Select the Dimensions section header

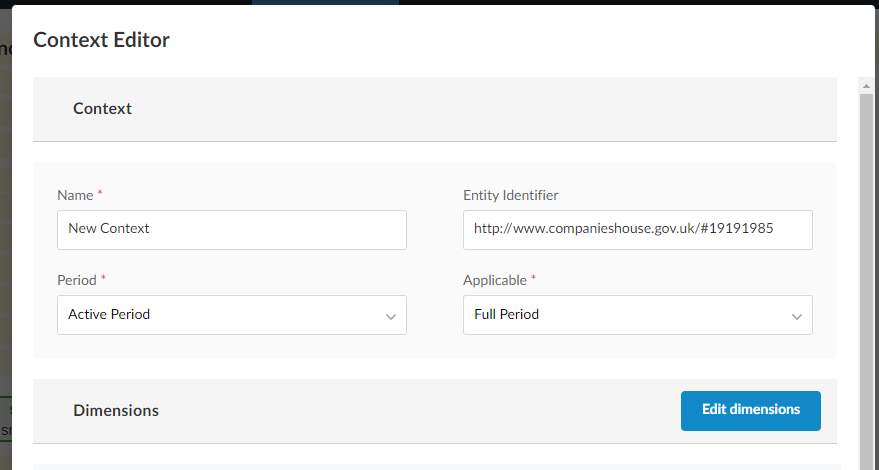(x=116, y=411)
